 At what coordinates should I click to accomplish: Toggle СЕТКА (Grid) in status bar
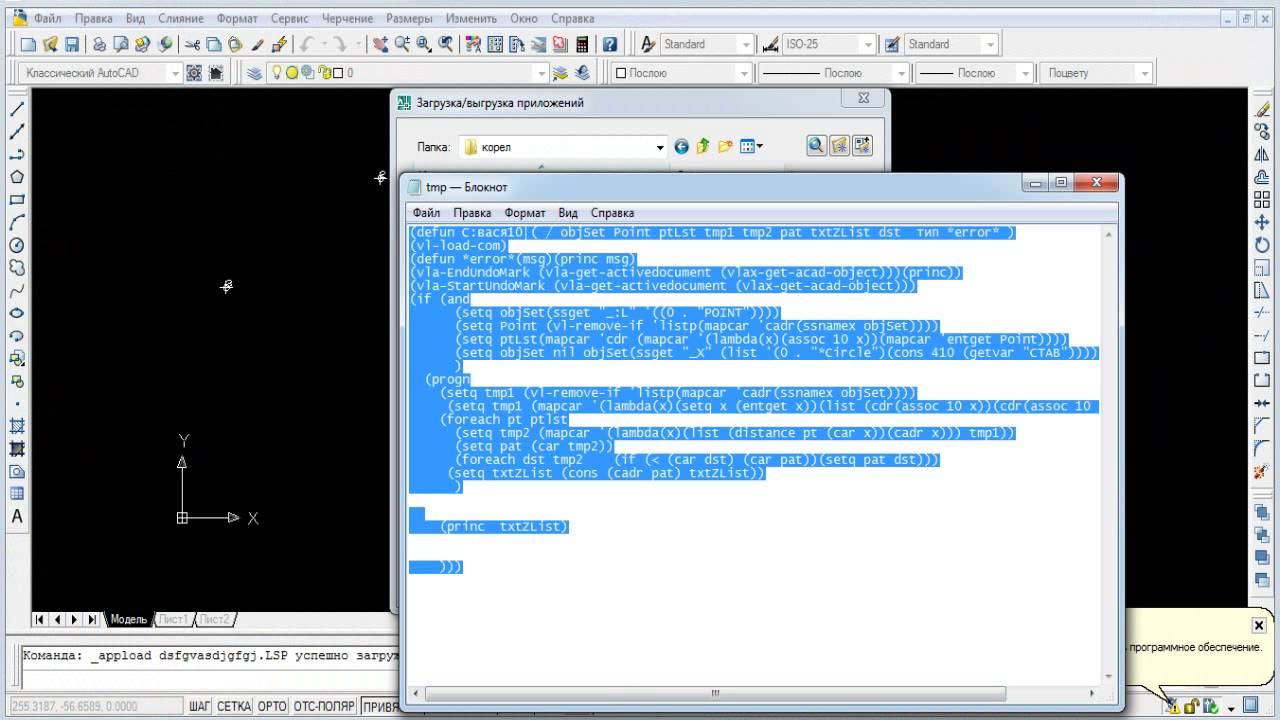[x=234, y=706]
